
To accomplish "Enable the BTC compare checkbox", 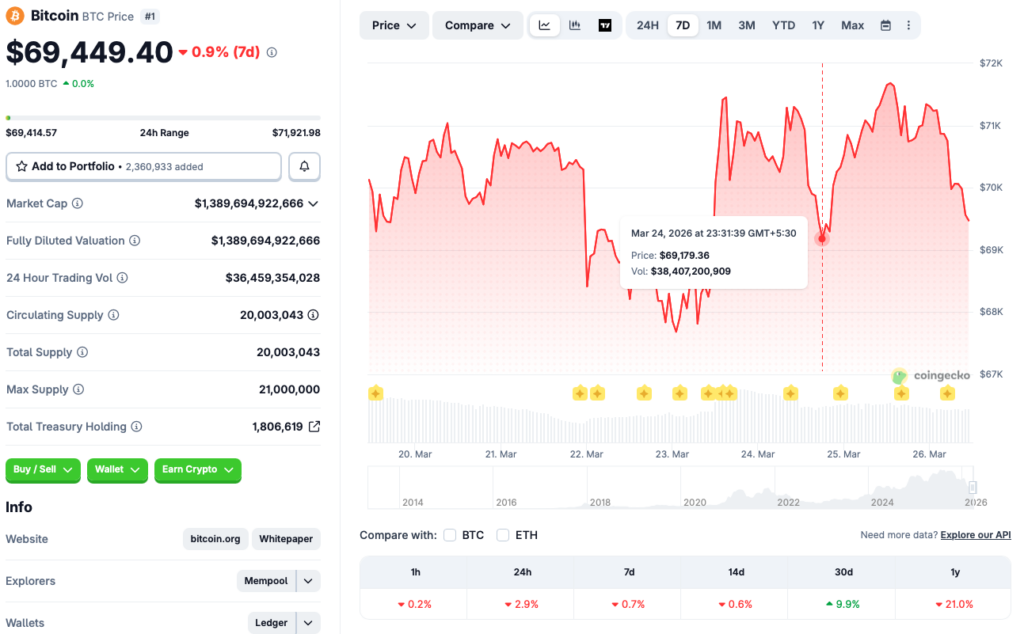I will pos(450,535).
